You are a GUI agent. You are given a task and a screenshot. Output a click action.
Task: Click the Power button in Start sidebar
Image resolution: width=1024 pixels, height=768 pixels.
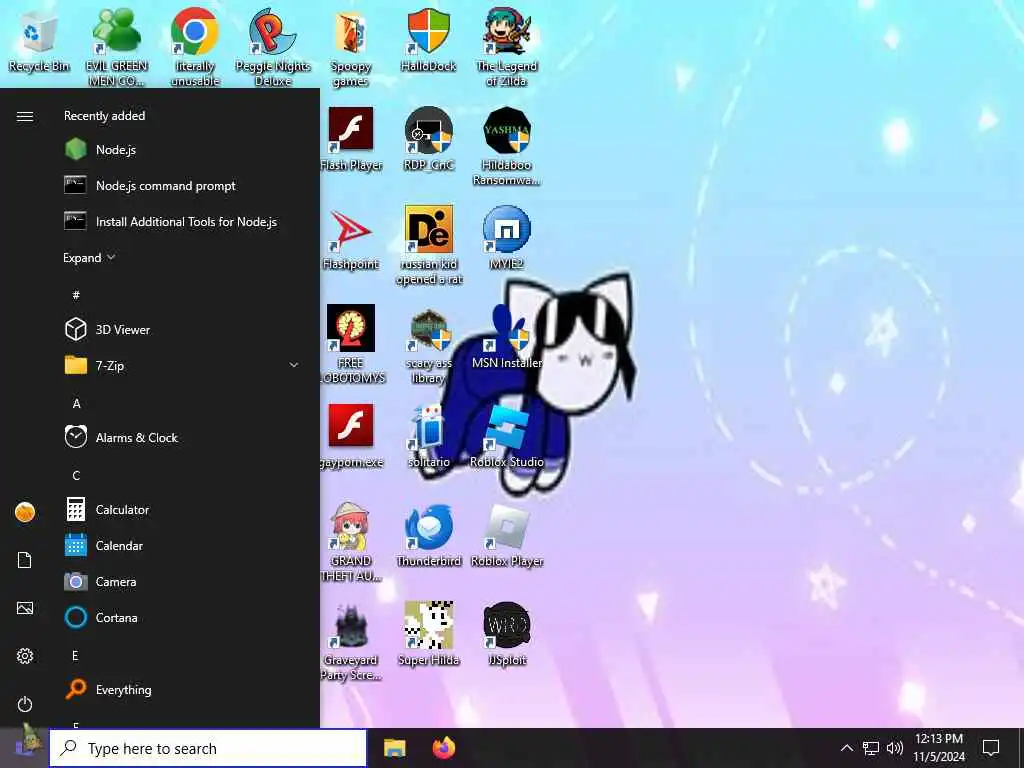click(x=25, y=704)
